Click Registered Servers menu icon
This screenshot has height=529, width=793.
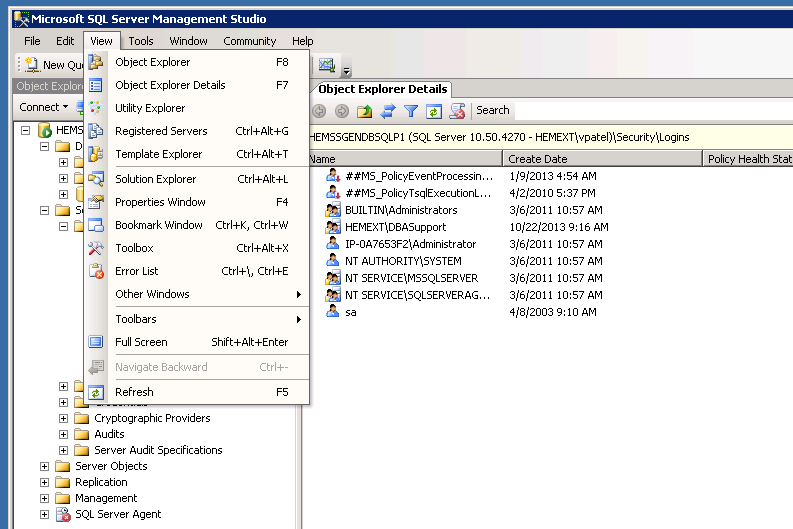(x=96, y=131)
